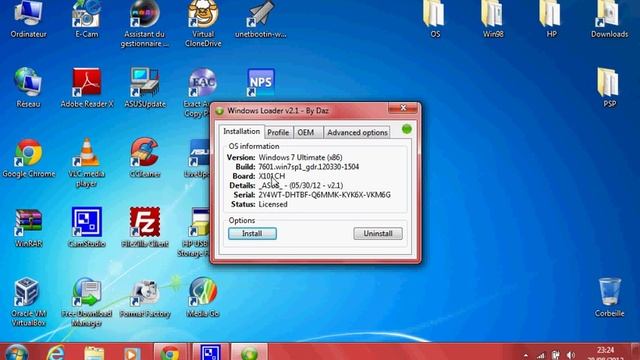Select the NPS desktop icon

click(x=260, y=83)
